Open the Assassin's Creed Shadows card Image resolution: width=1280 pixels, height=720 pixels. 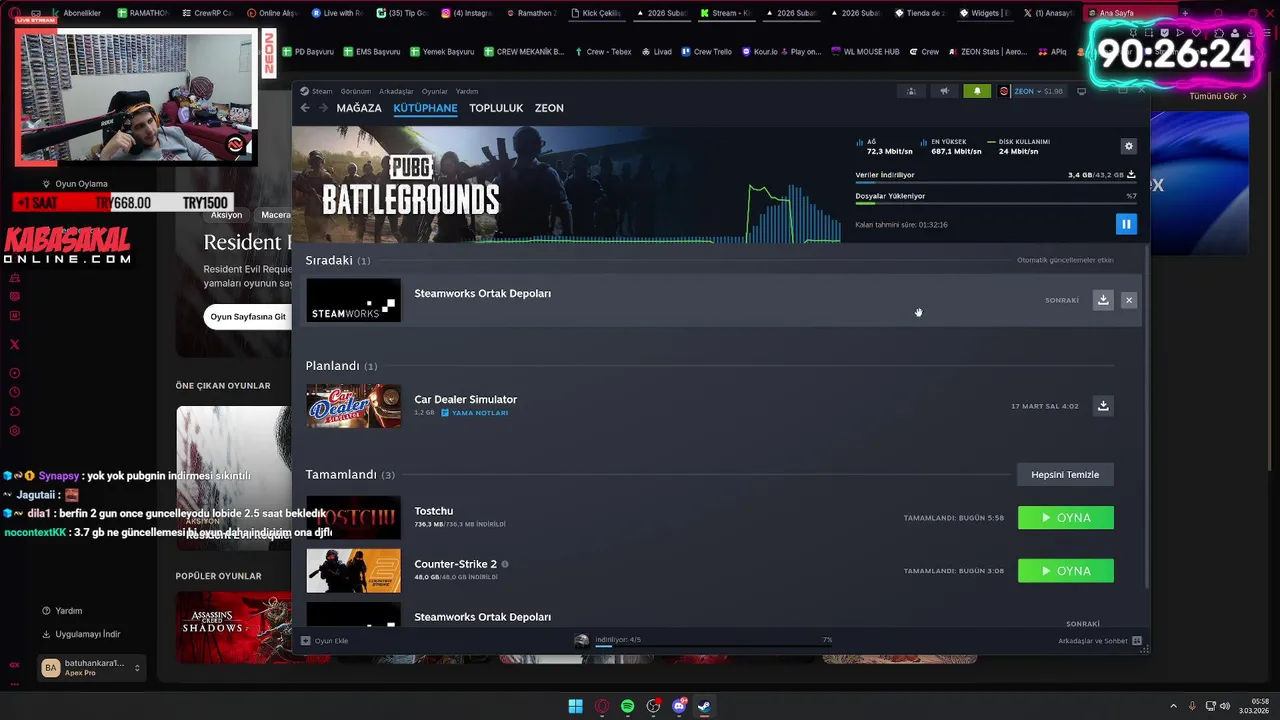(233, 627)
